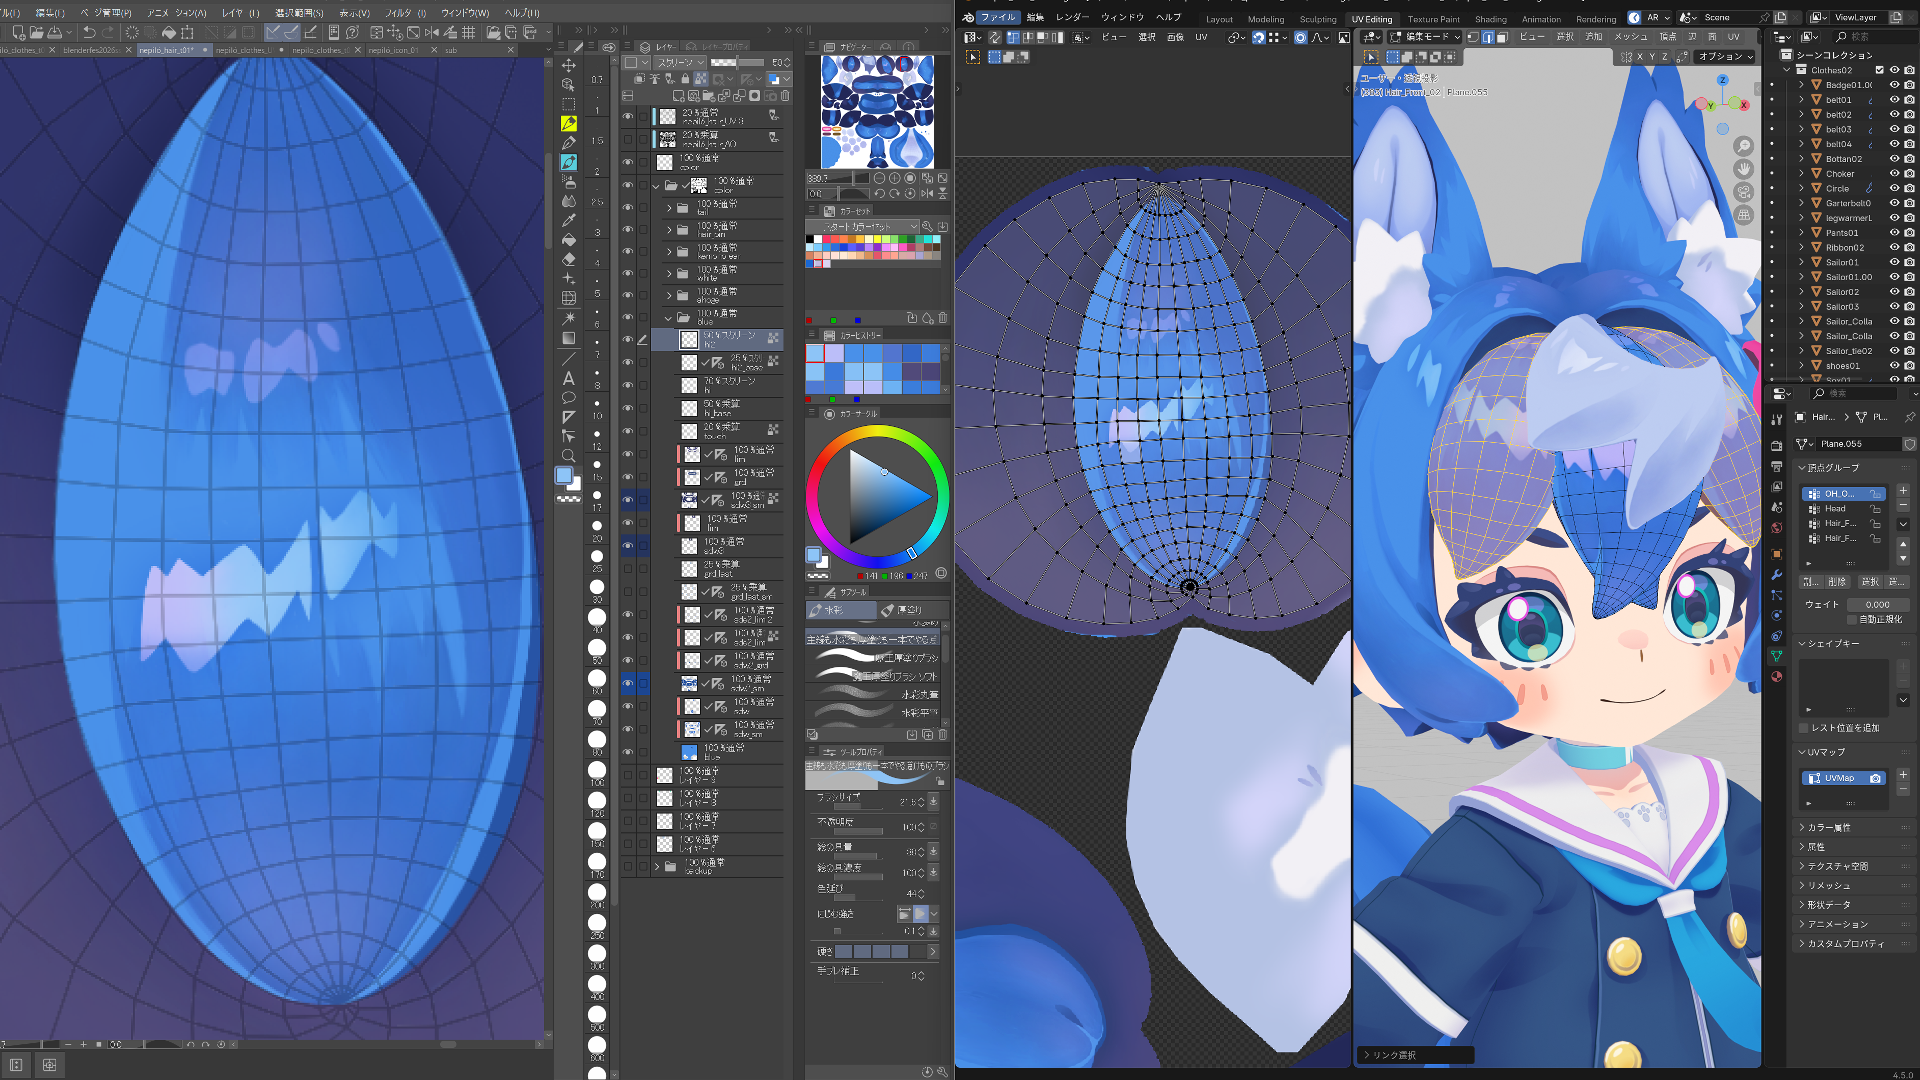
Task: Click the delete layer trash icon
Action: tap(785, 96)
